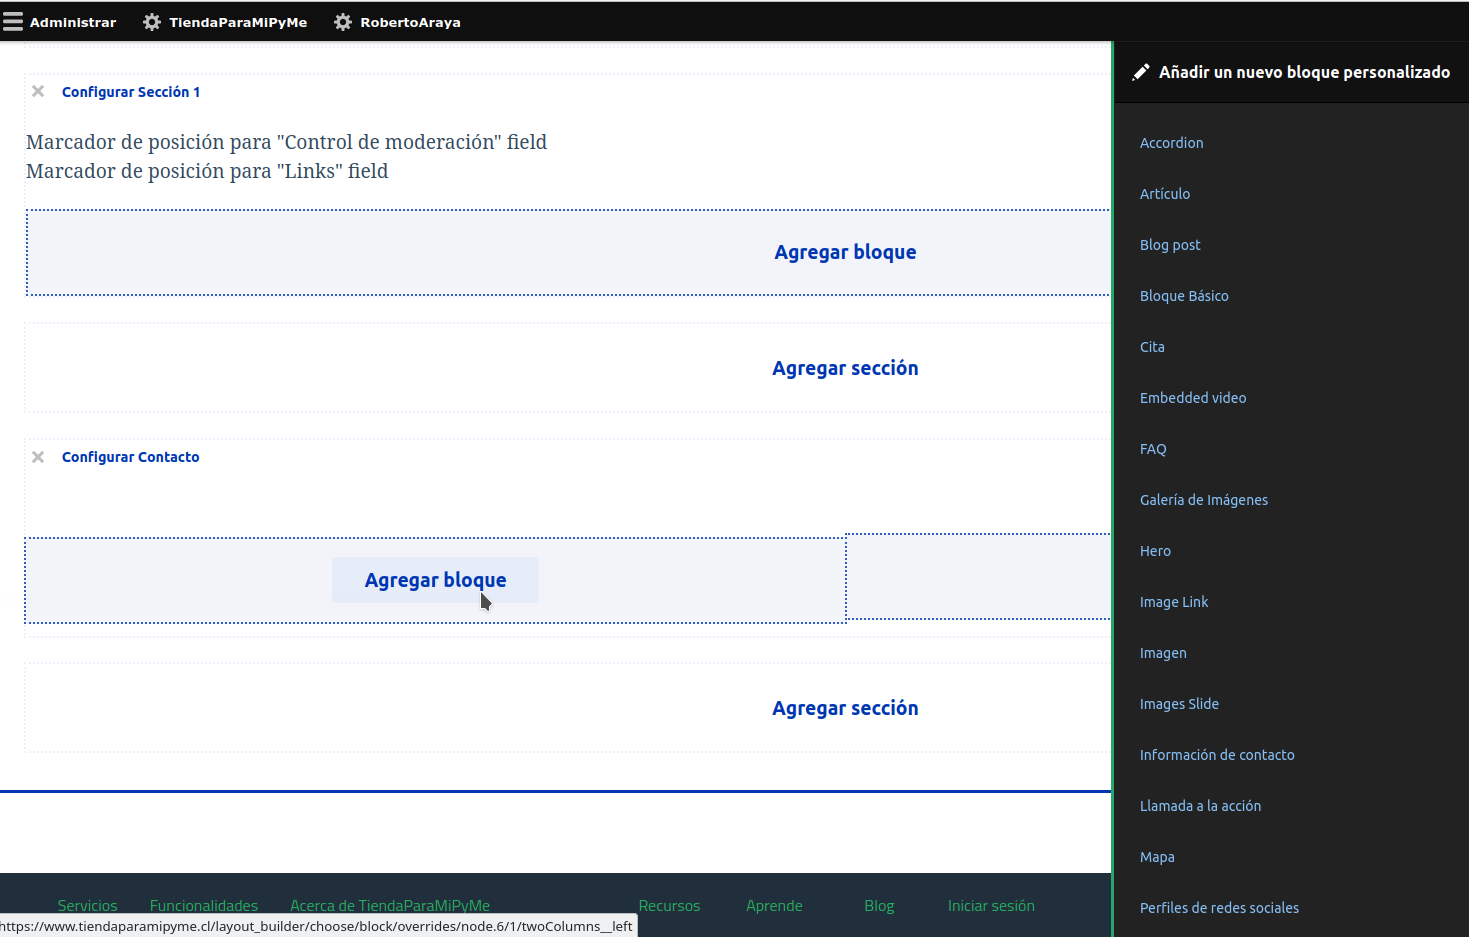Image resolution: width=1469 pixels, height=937 pixels.
Task: Choose the Blog post block type
Action: pos(1170,245)
